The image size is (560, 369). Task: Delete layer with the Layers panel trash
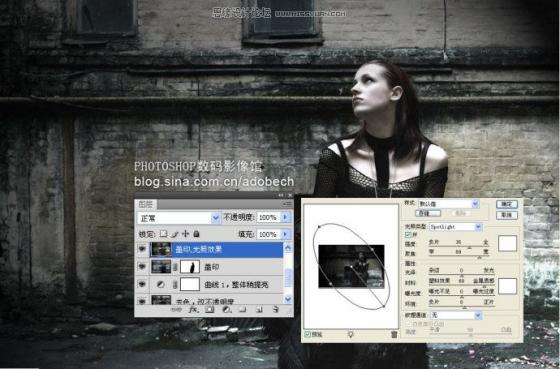276,310
